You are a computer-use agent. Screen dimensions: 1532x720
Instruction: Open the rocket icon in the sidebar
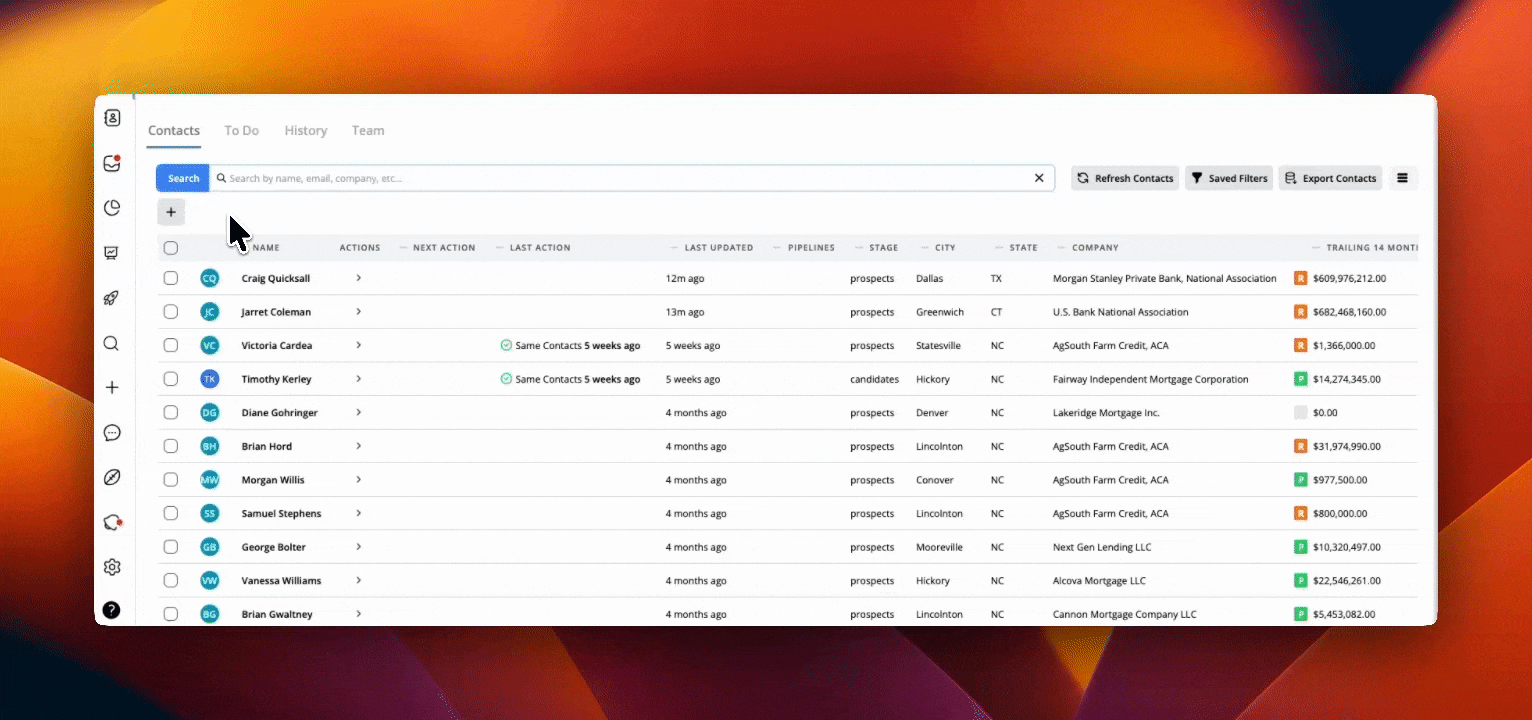coord(112,298)
